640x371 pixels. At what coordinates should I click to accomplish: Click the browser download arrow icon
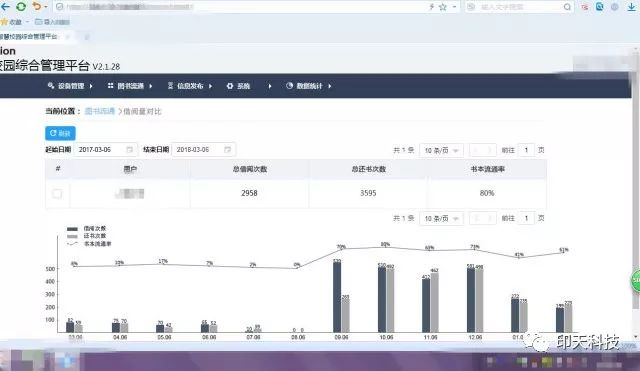coord(632,7)
